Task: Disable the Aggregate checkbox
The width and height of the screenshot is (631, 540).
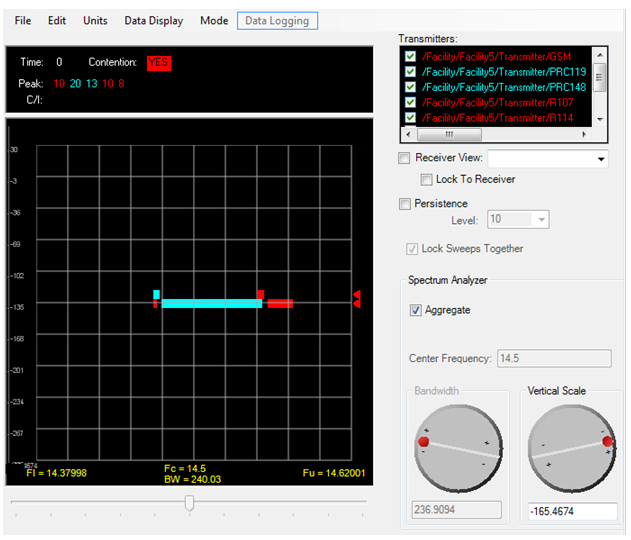Action: point(416,311)
